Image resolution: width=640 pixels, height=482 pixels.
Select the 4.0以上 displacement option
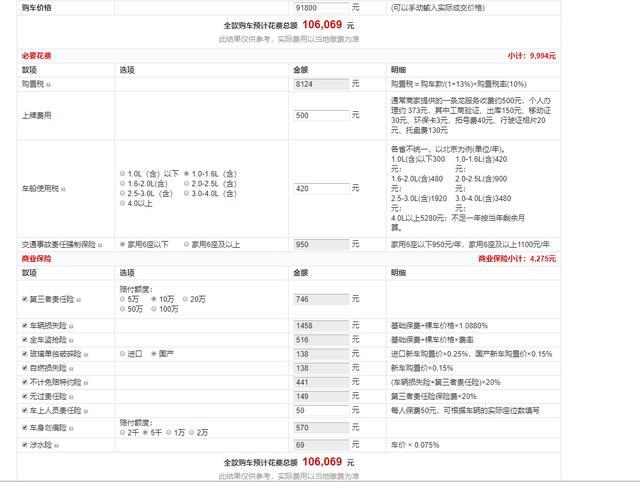click(x=122, y=203)
